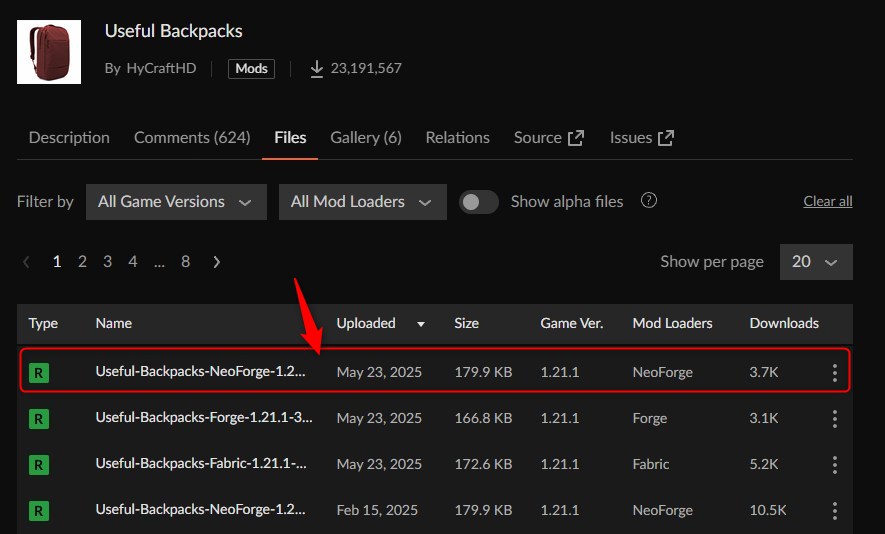The width and height of the screenshot is (885, 534).
Task: Open the Comments (624) tab
Action: click(x=192, y=138)
